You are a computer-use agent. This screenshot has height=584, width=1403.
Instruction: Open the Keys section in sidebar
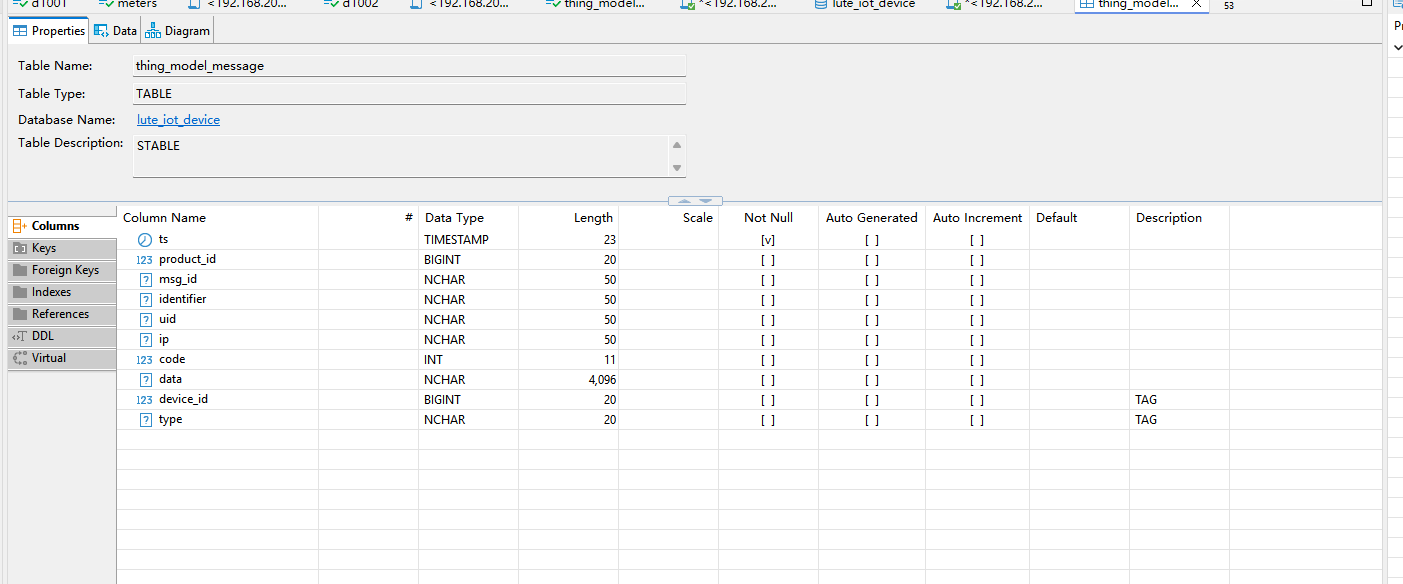click(x=44, y=248)
